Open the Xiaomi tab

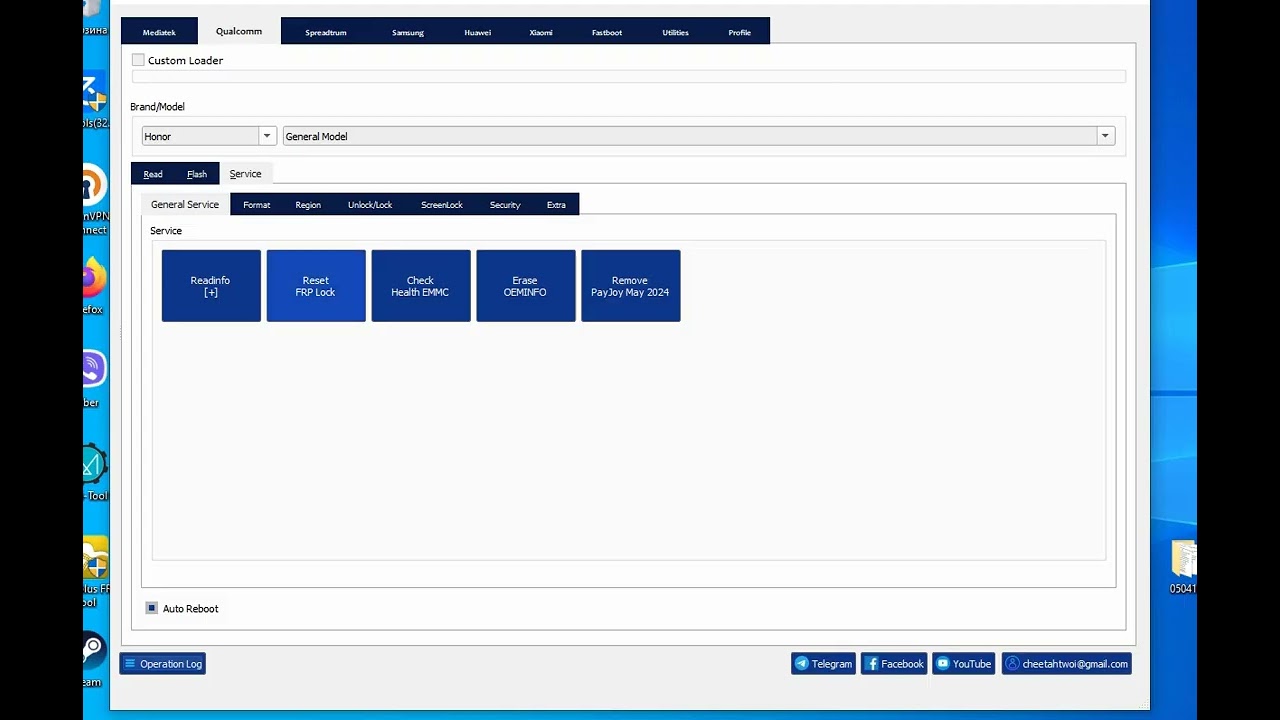[x=541, y=32]
